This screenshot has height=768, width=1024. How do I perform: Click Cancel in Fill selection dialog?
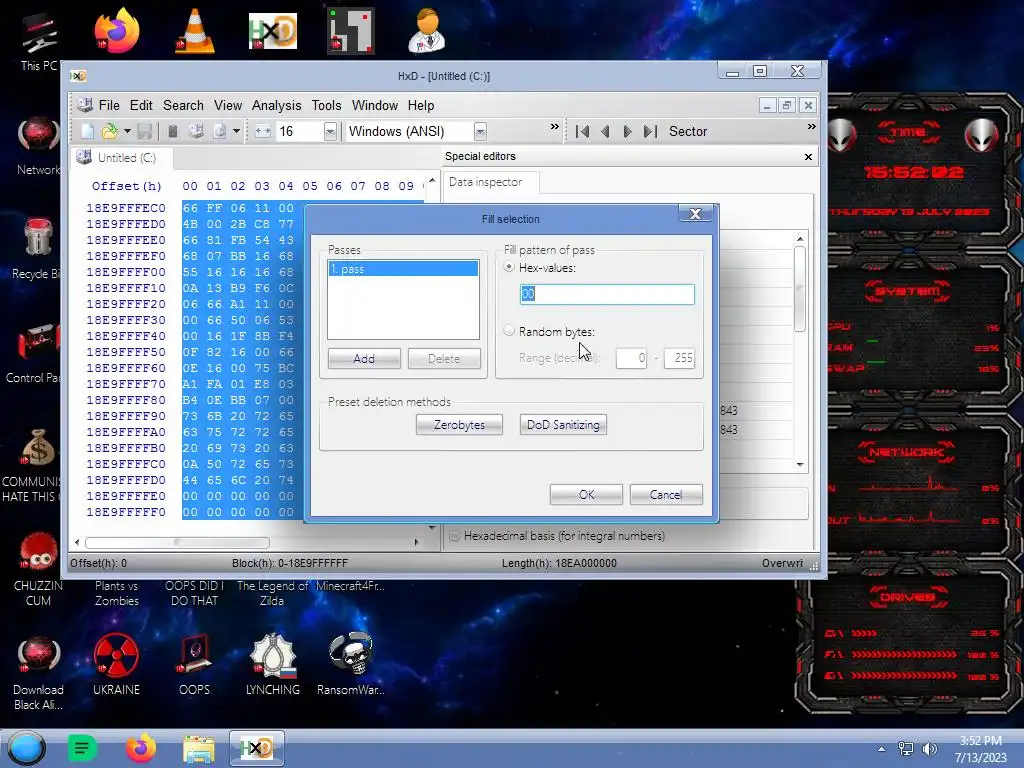[x=666, y=494]
